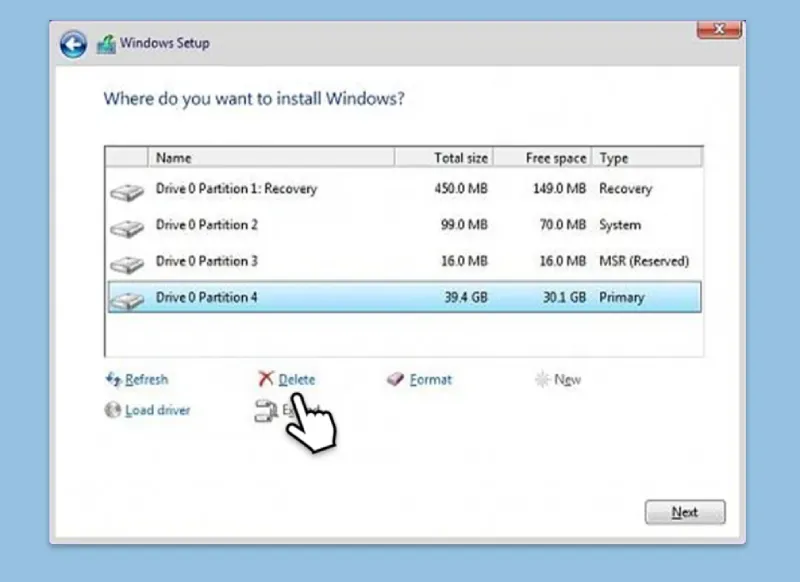Click the 450.0 MB total size cell

click(x=461, y=189)
